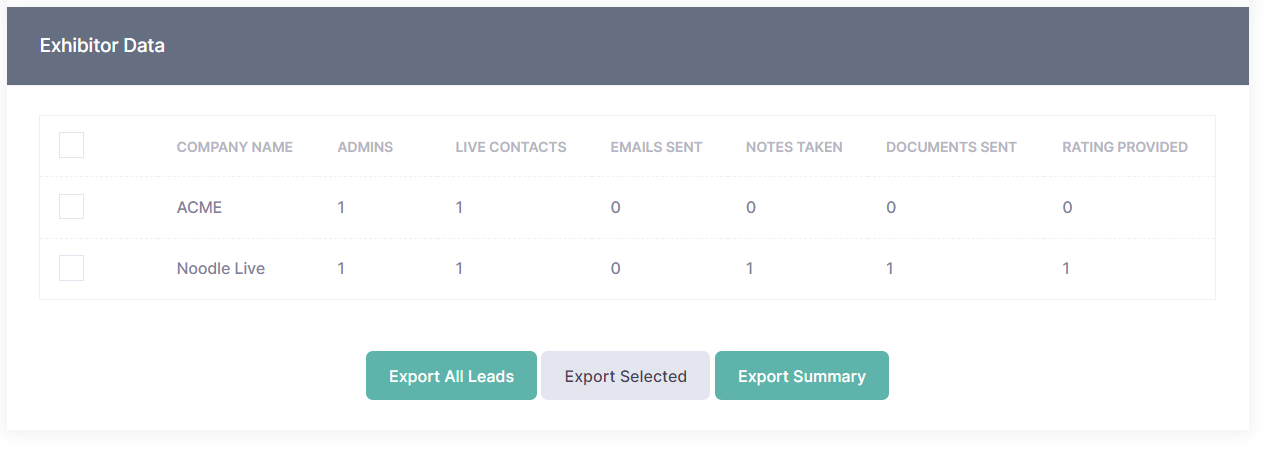Click Noodle Live's Notes Taken value

pos(750,269)
